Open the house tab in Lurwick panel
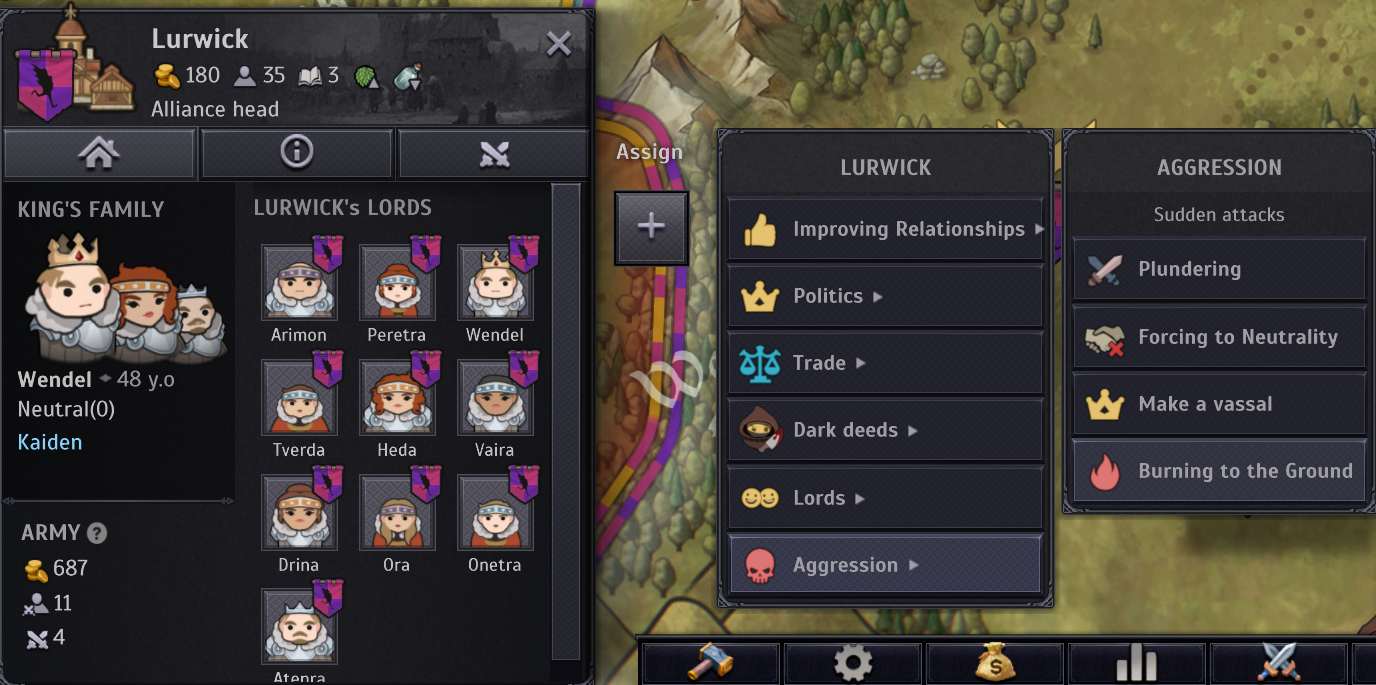1376x685 pixels. (x=99, y=153)
